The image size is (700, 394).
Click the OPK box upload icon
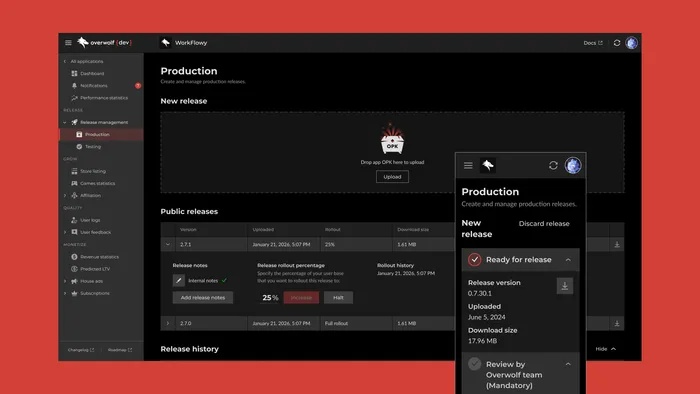point(392,140)
